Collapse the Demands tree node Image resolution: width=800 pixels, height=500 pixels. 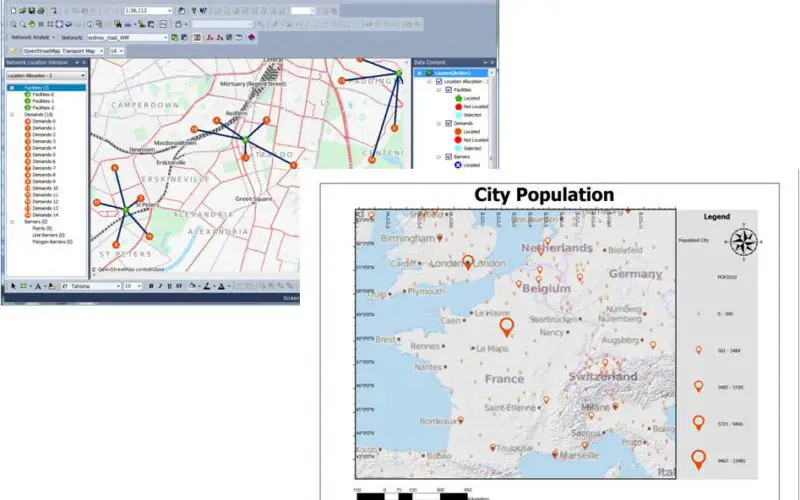pos(12,115)
